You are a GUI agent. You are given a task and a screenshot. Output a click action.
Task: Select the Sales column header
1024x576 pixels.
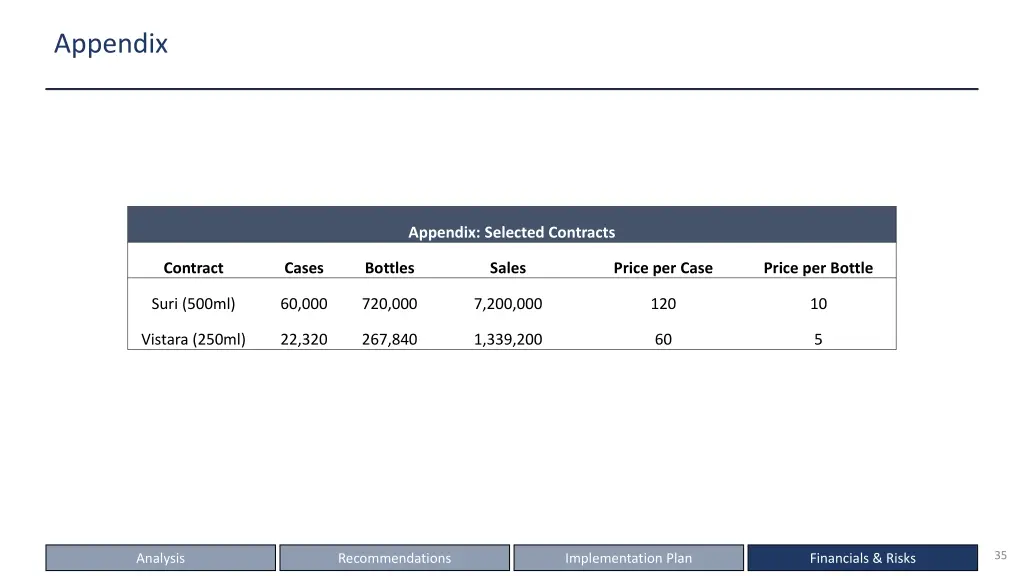click(x=508, y=268)
